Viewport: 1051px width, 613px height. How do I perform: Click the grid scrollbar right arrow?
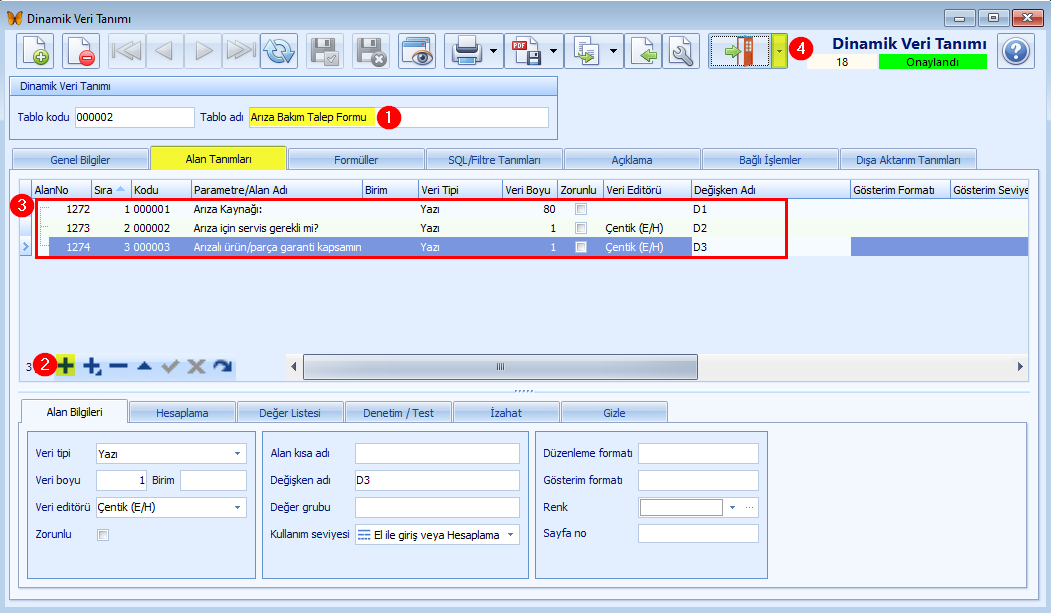1019,366
